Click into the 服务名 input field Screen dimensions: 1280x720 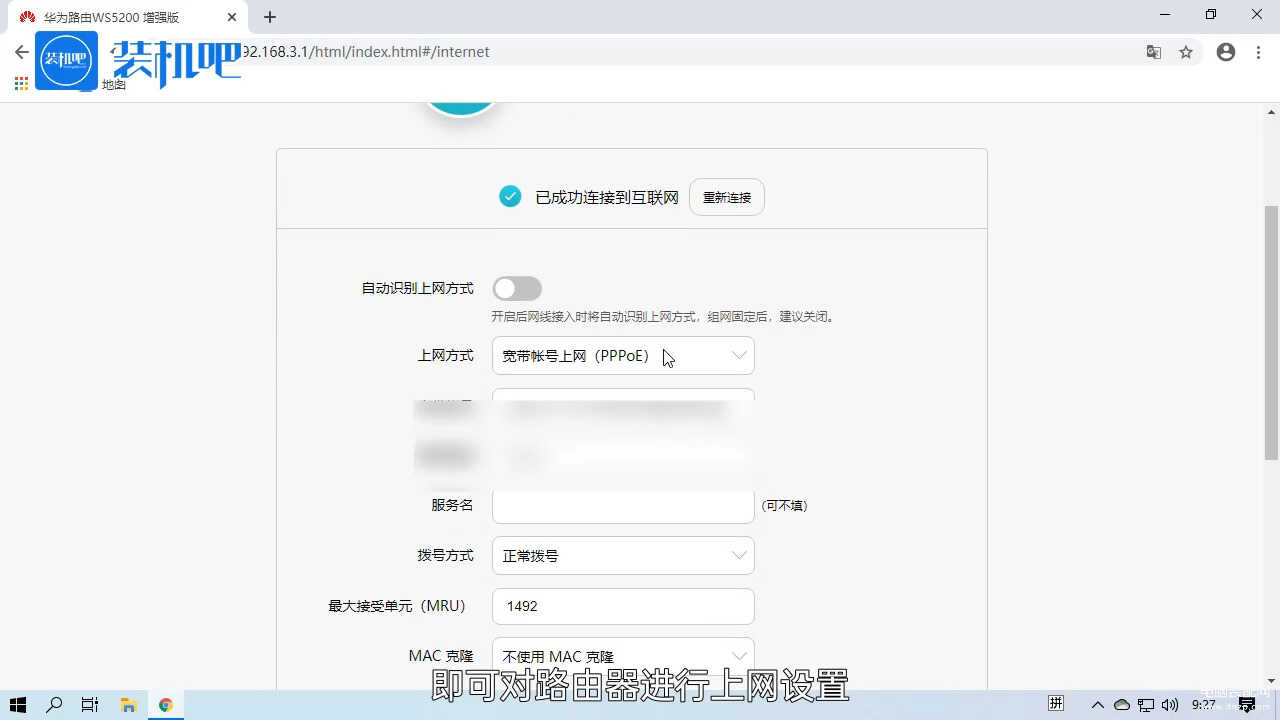click(623, 506)
